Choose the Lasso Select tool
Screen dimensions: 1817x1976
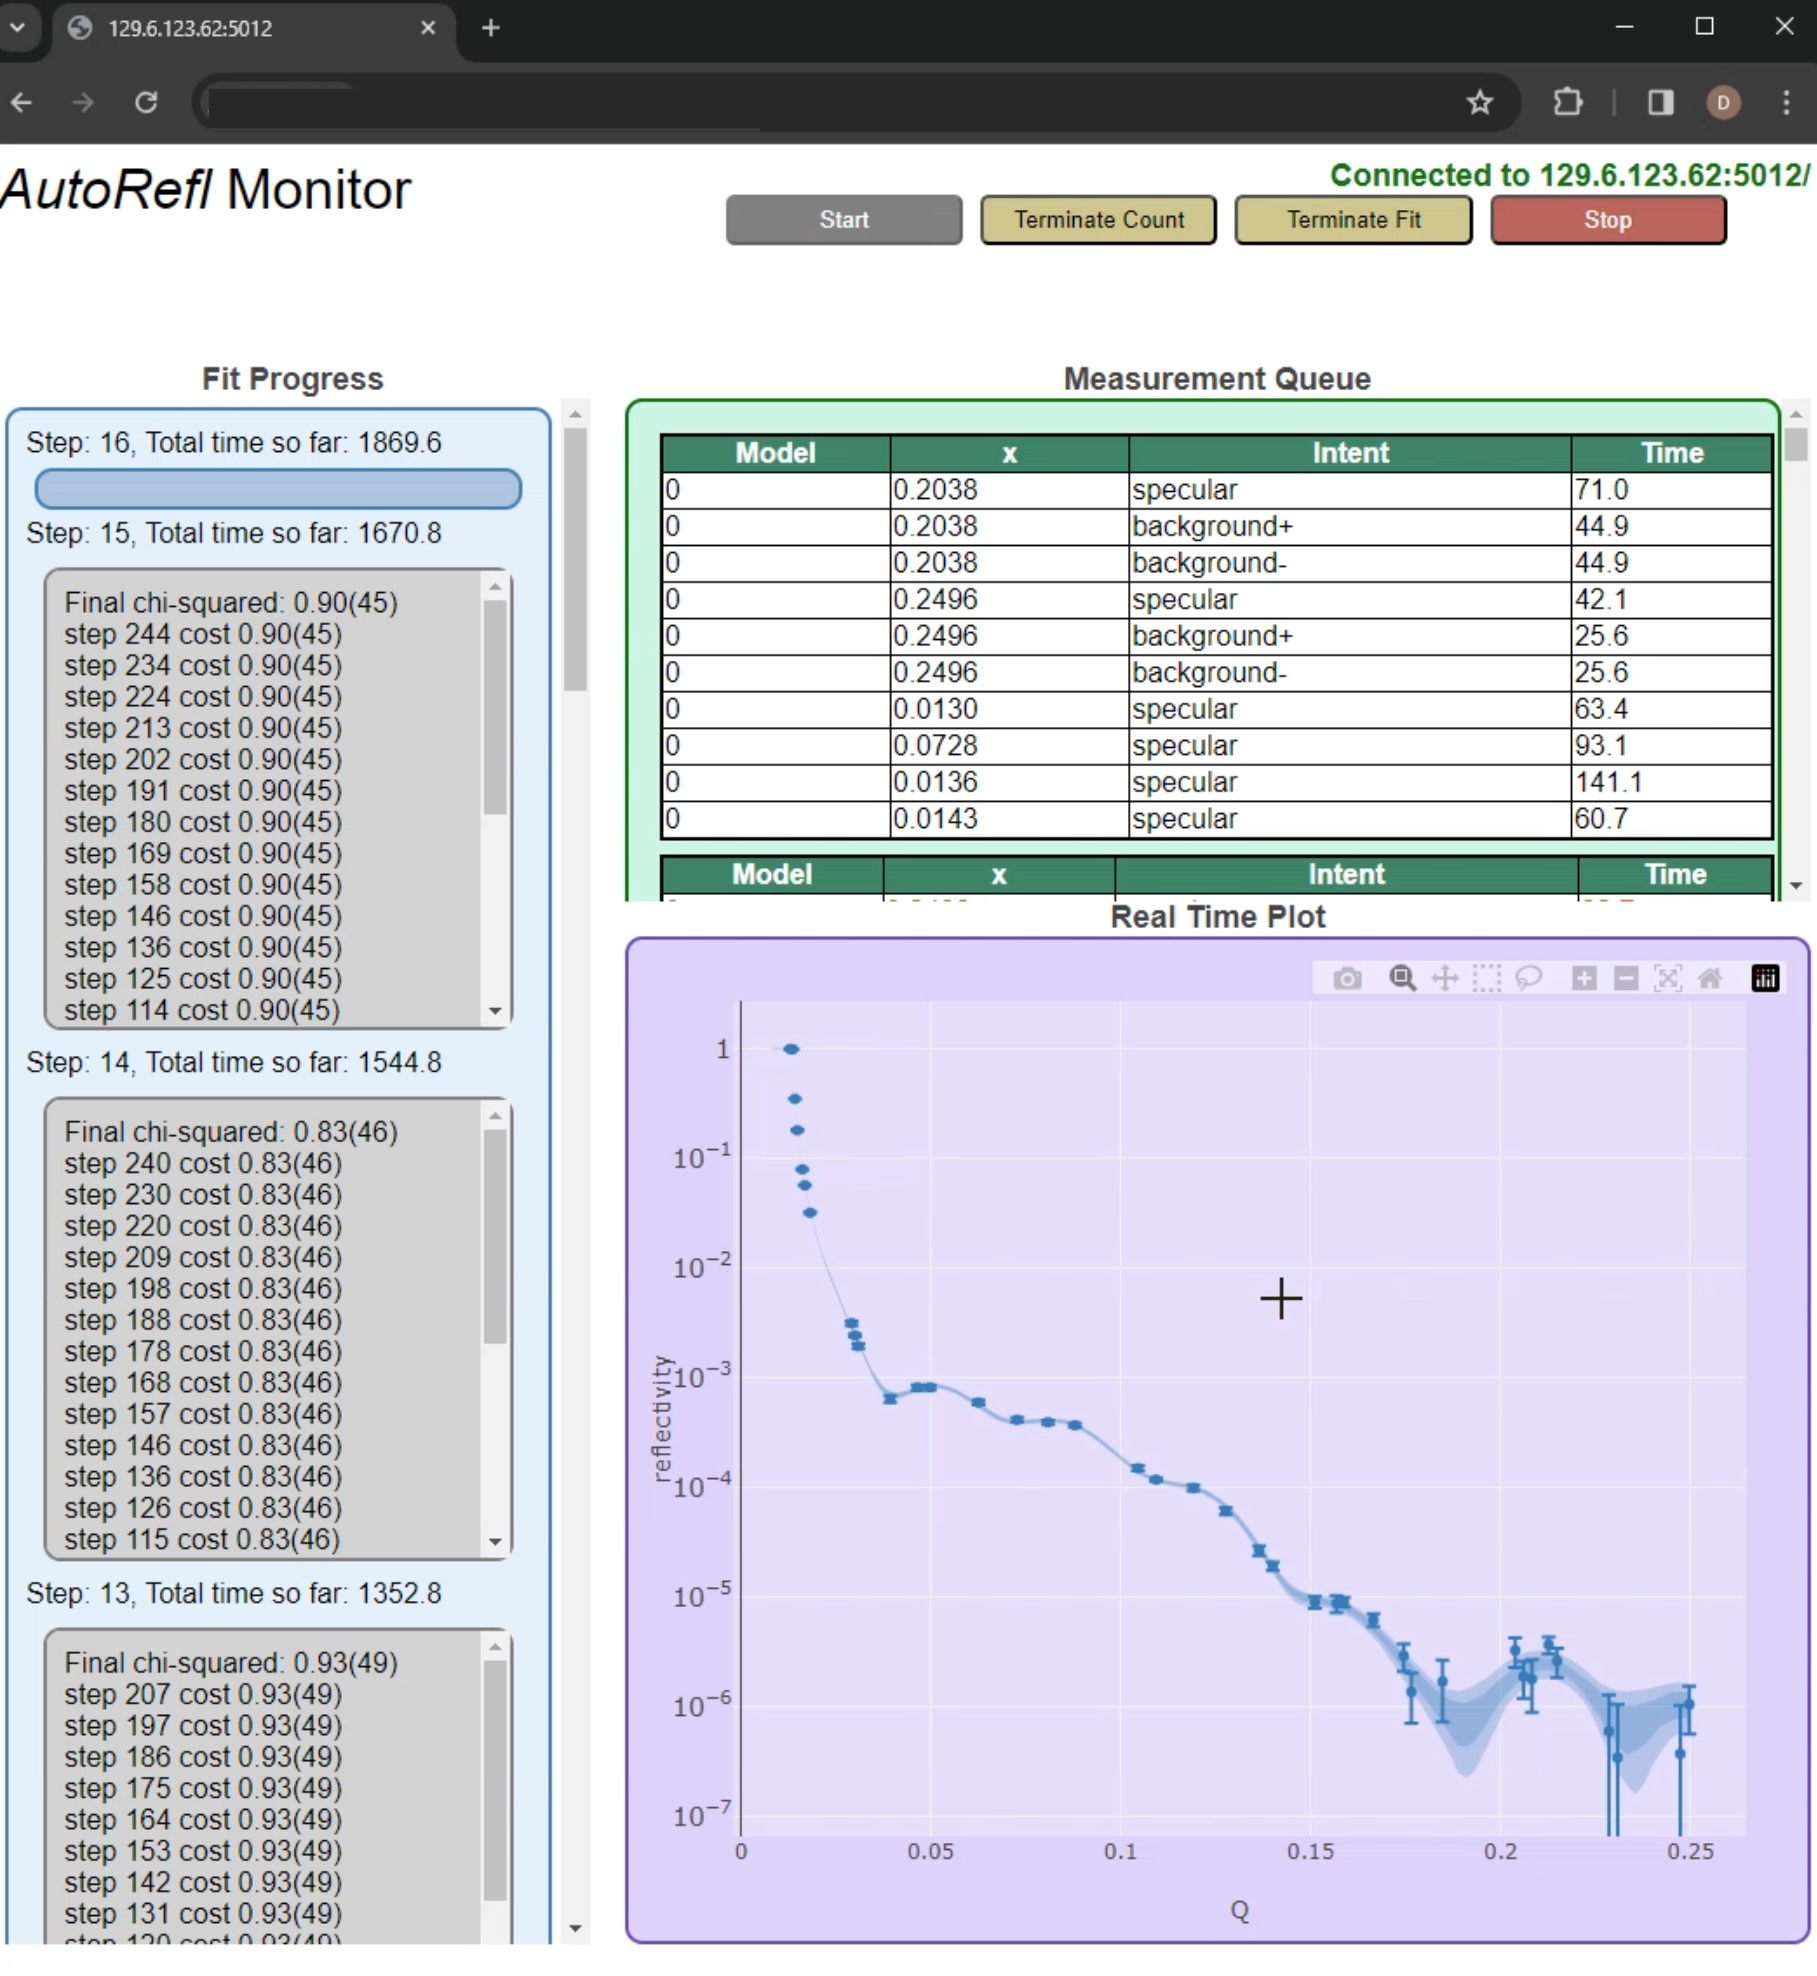(x=1530, y=979)
